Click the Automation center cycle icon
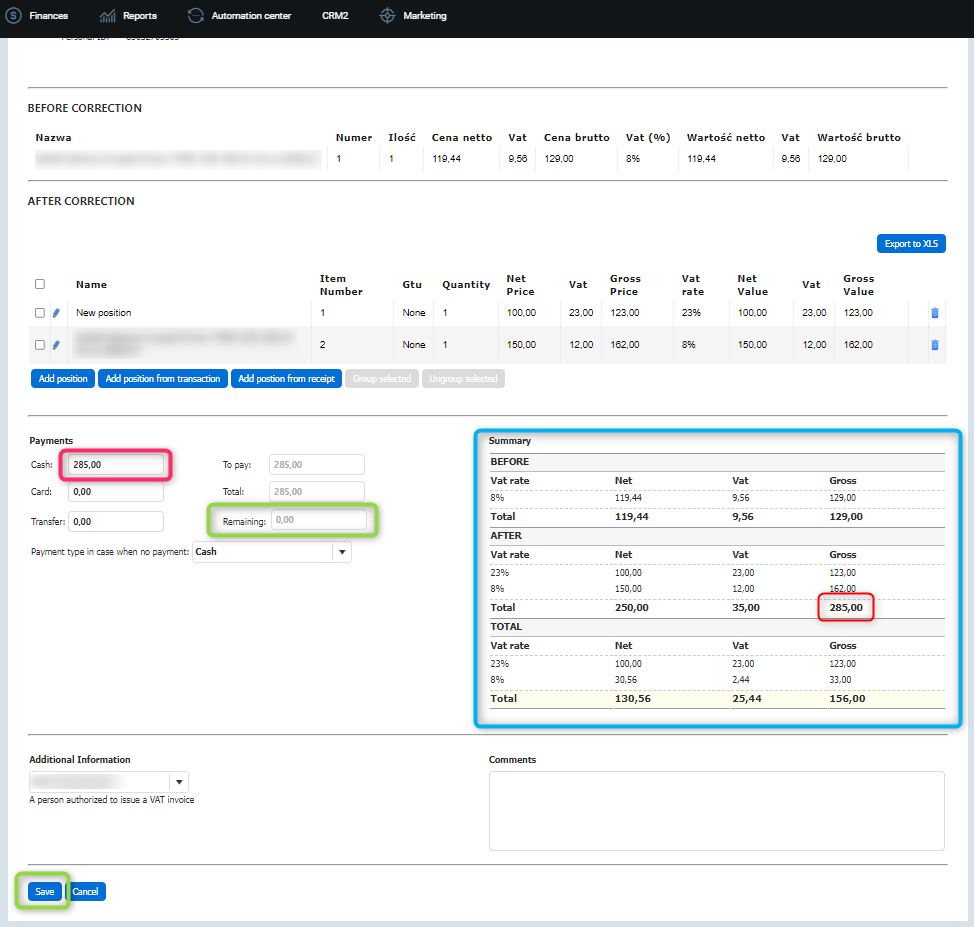This screenshot has width=974, height=927. click(x=196, y=16)
